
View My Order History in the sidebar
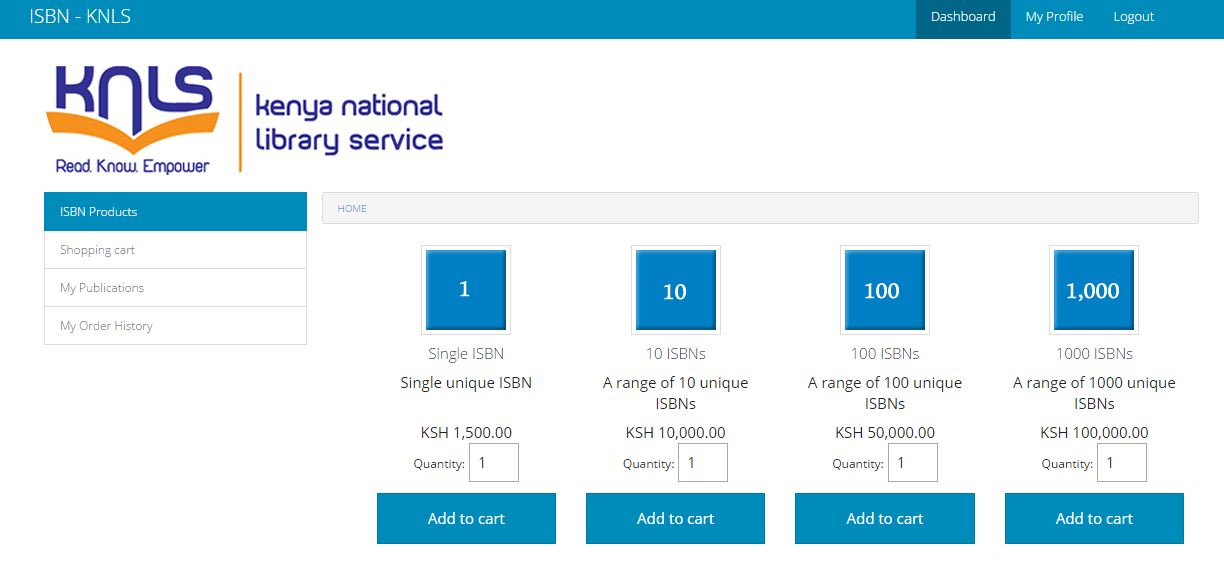(175, 326)
